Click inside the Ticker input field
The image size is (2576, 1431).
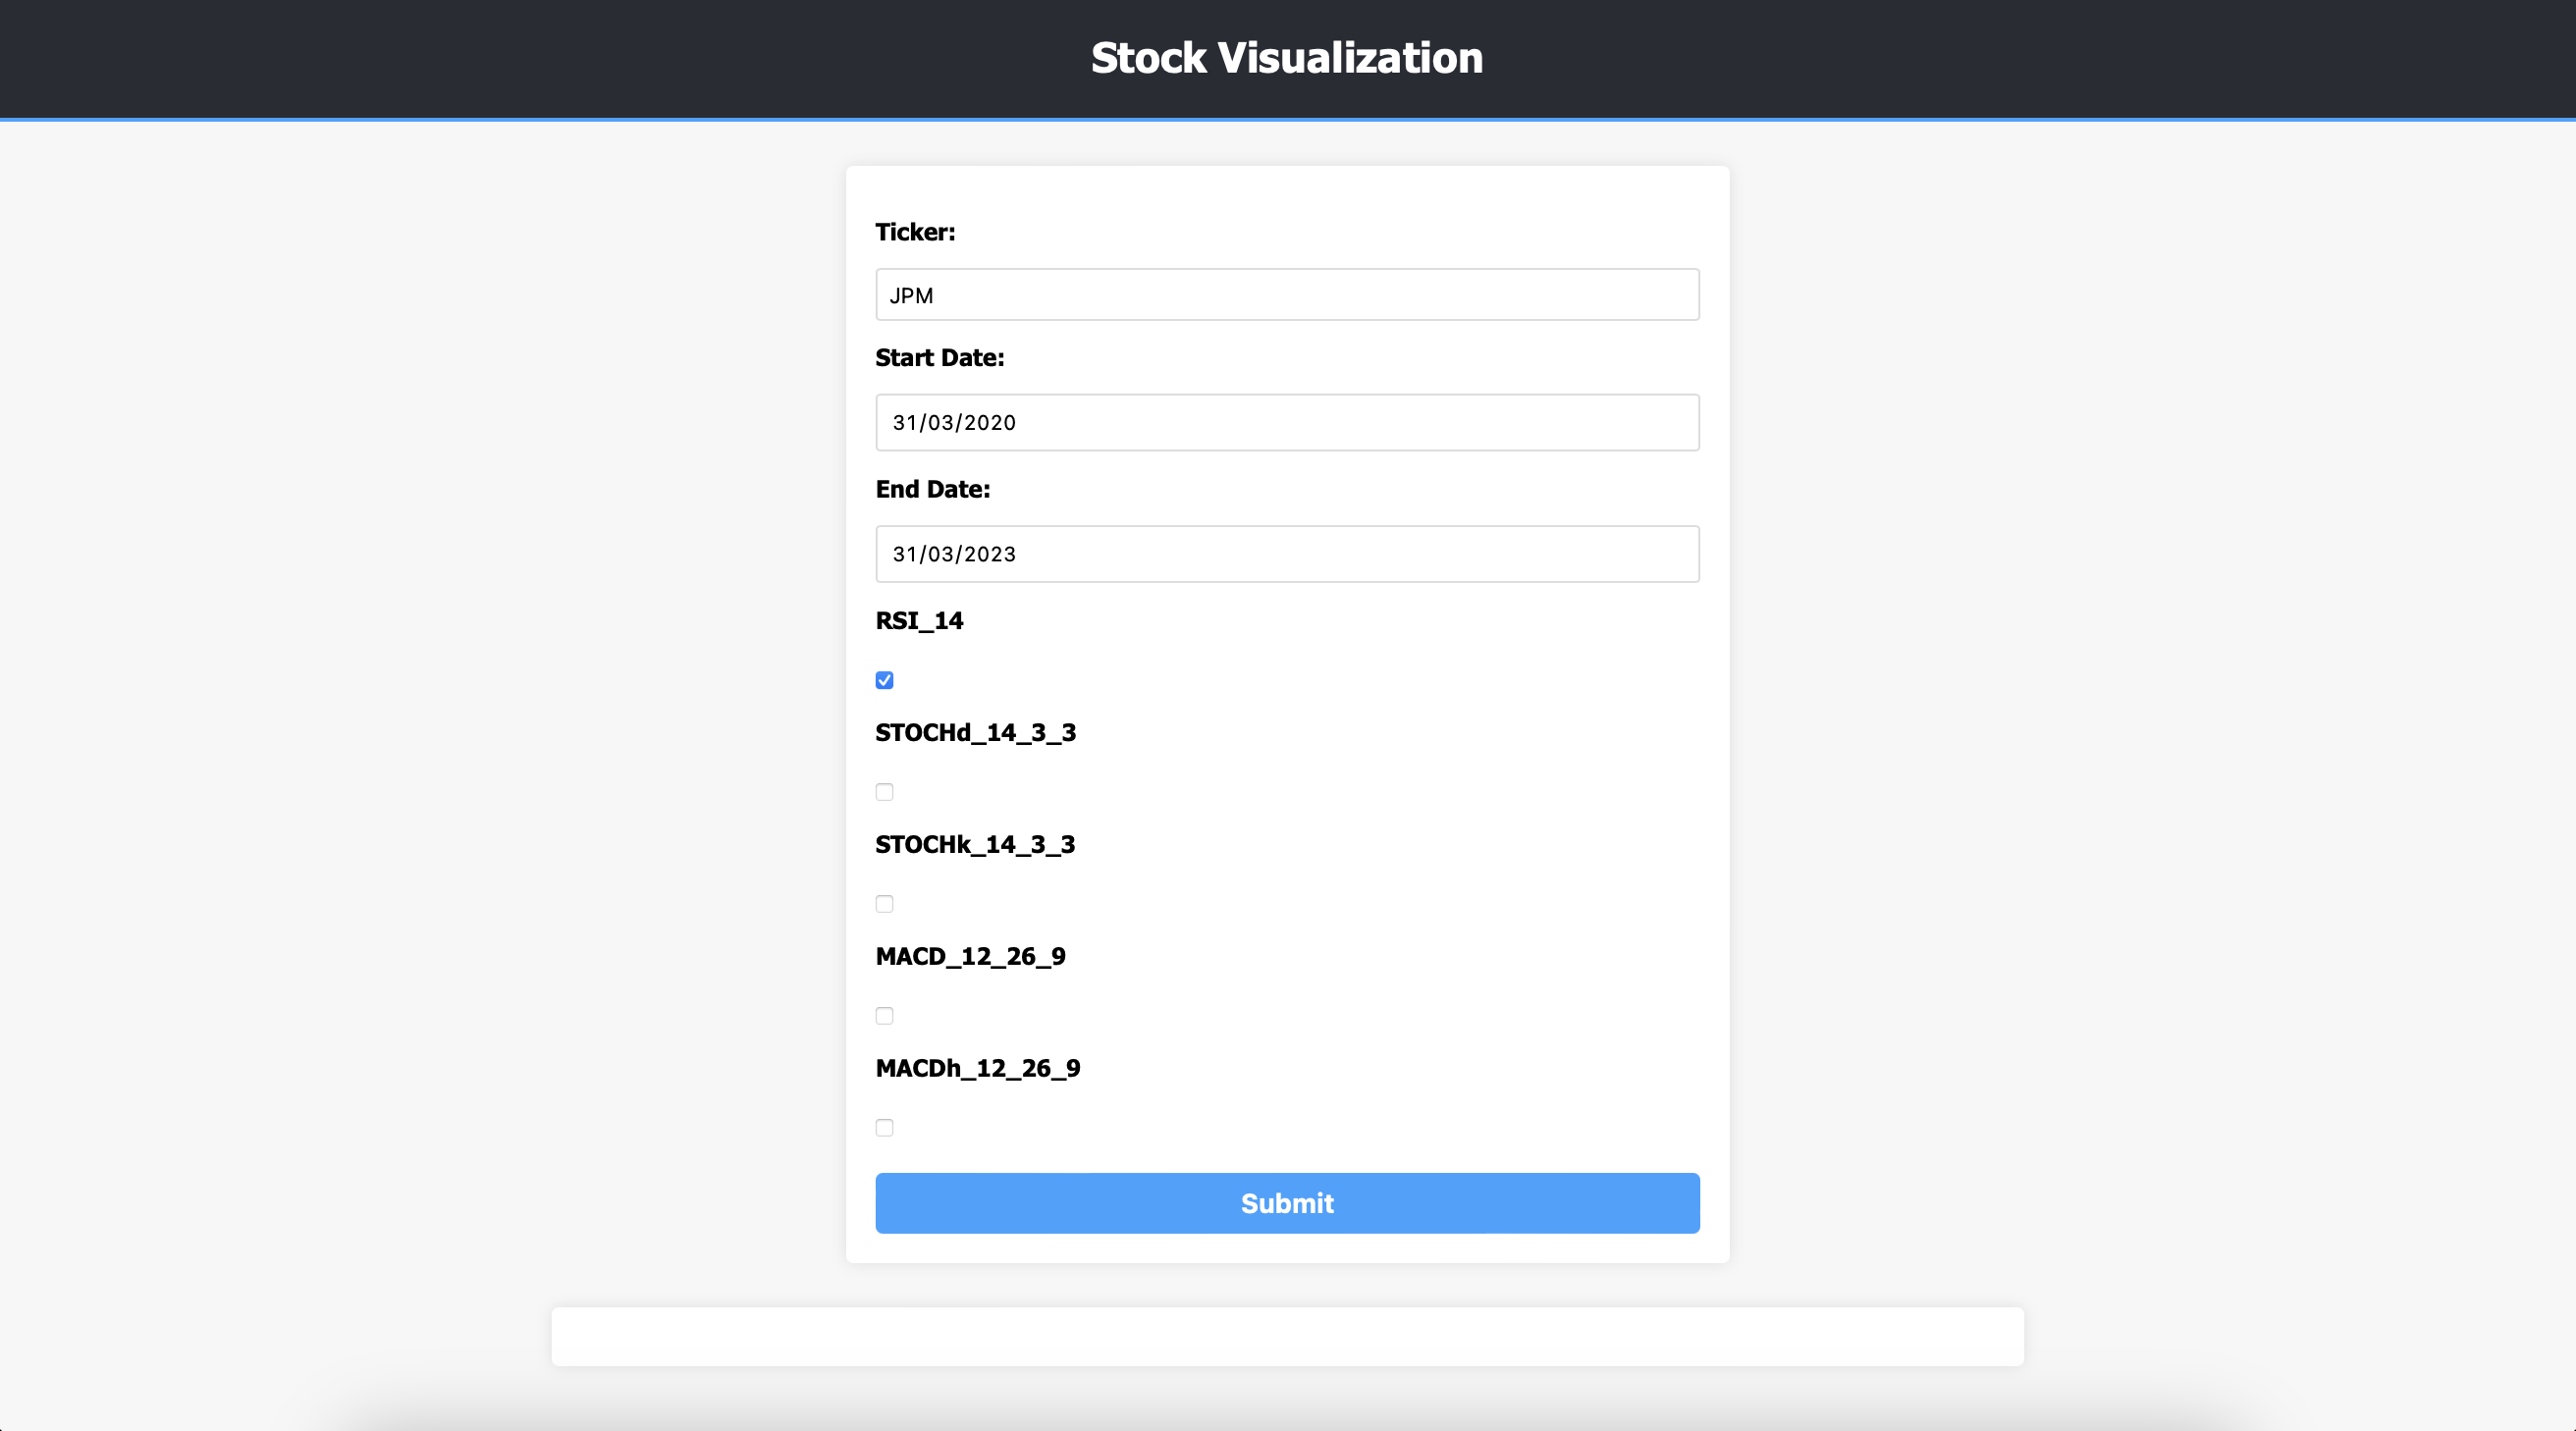[x=1287, y=294]
